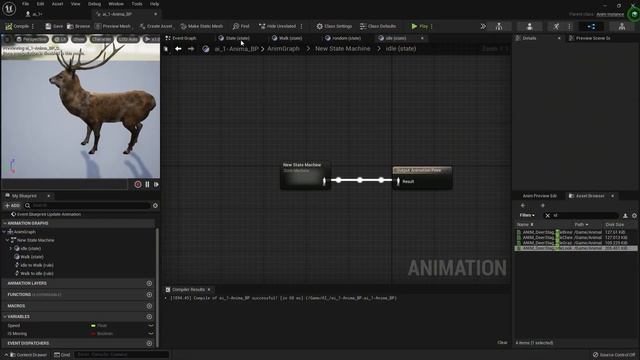Expand the idle (state) tree item
This screenshot has width=640, height=360.
(x=11, y=249)
